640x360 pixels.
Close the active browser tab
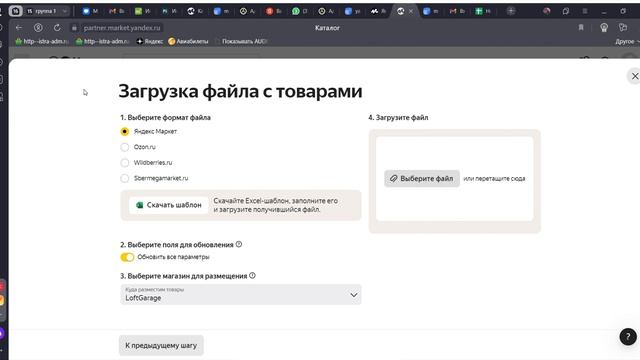(411, 11)
